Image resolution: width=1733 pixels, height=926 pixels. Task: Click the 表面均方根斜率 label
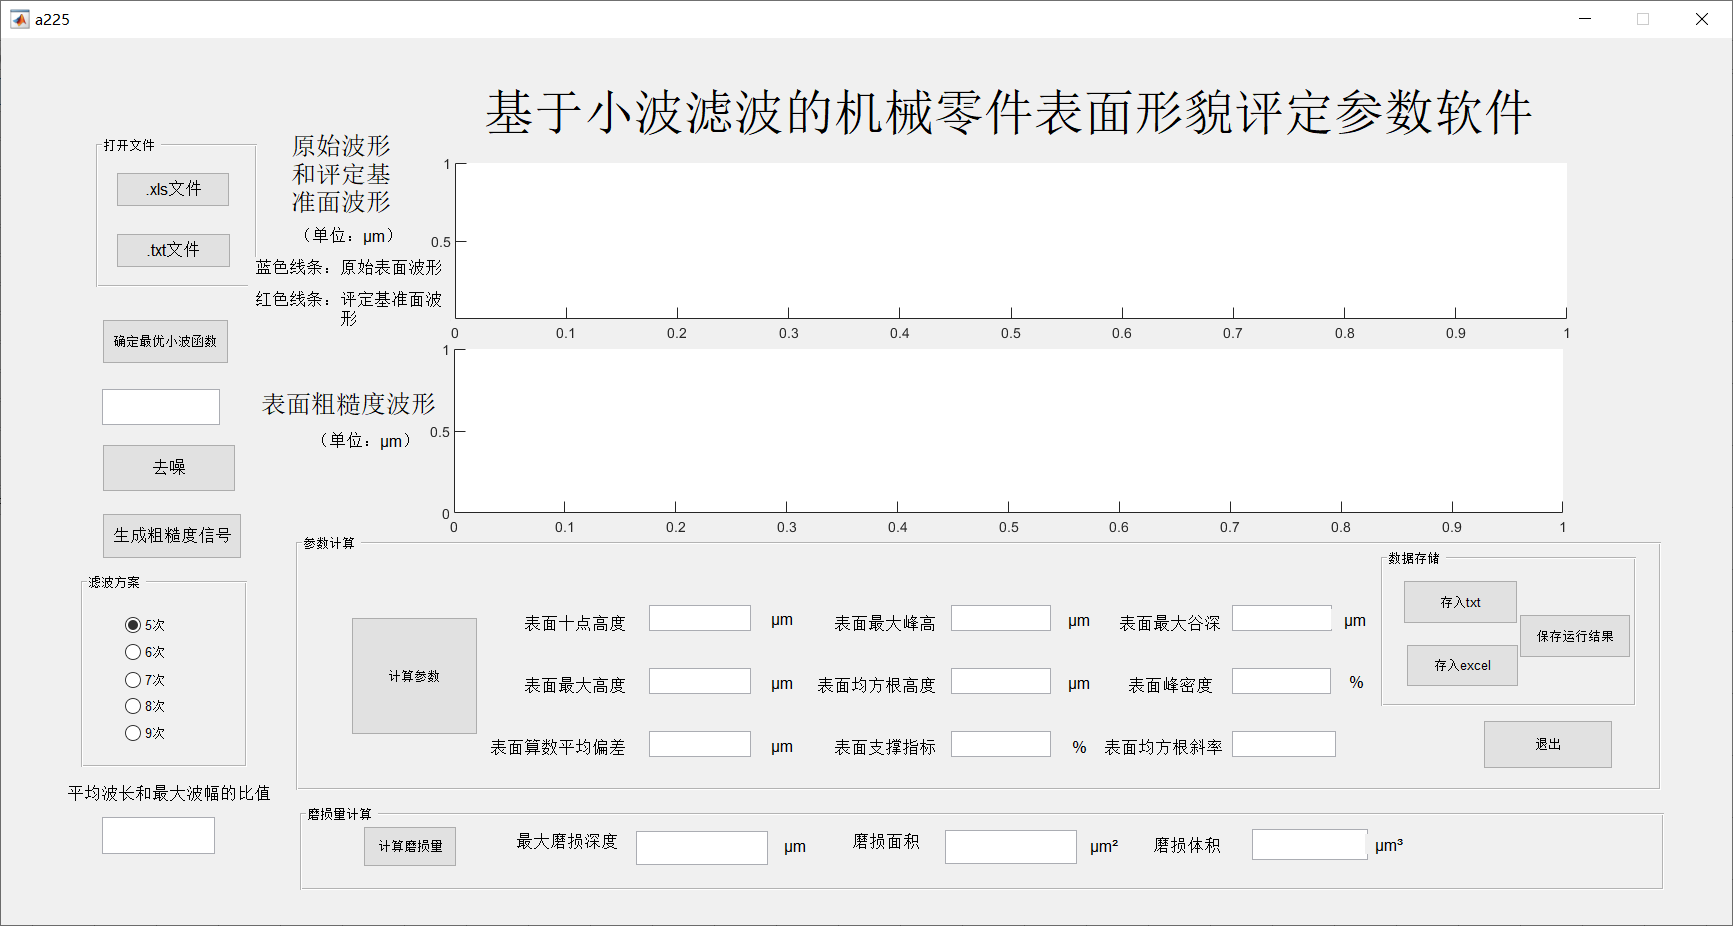click(1163, 747)
